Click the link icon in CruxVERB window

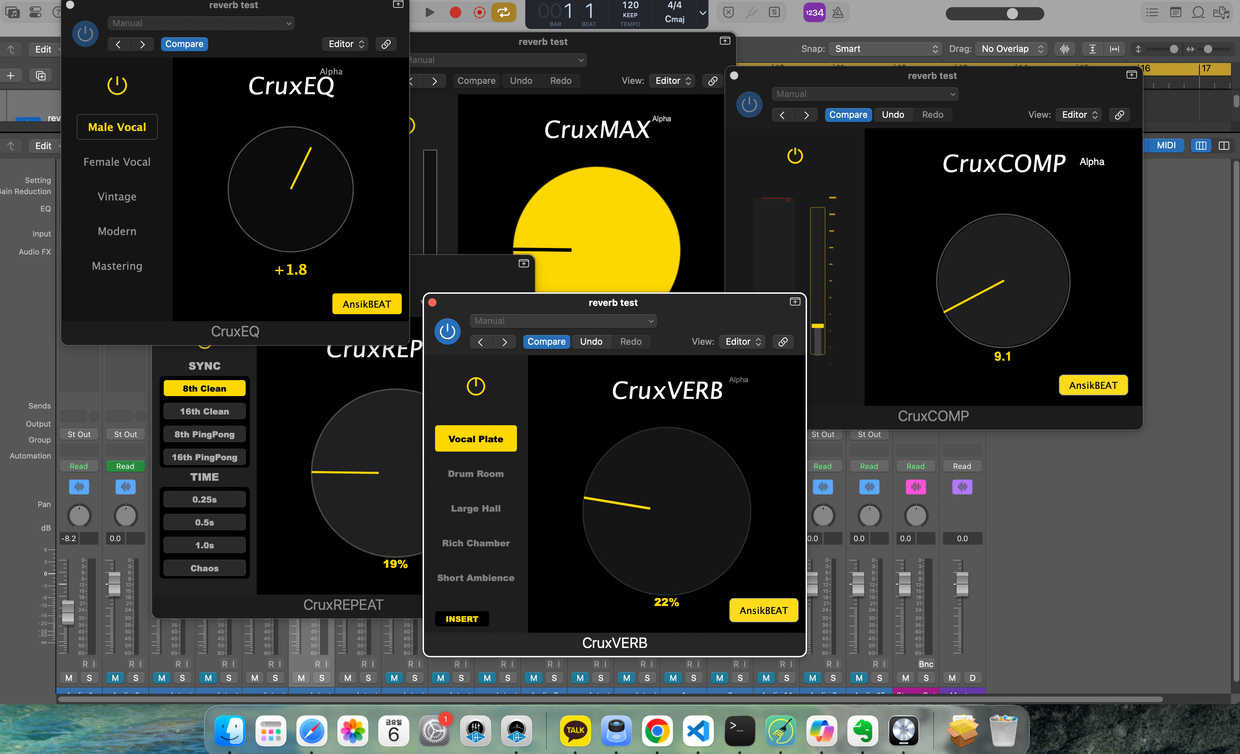783,342
